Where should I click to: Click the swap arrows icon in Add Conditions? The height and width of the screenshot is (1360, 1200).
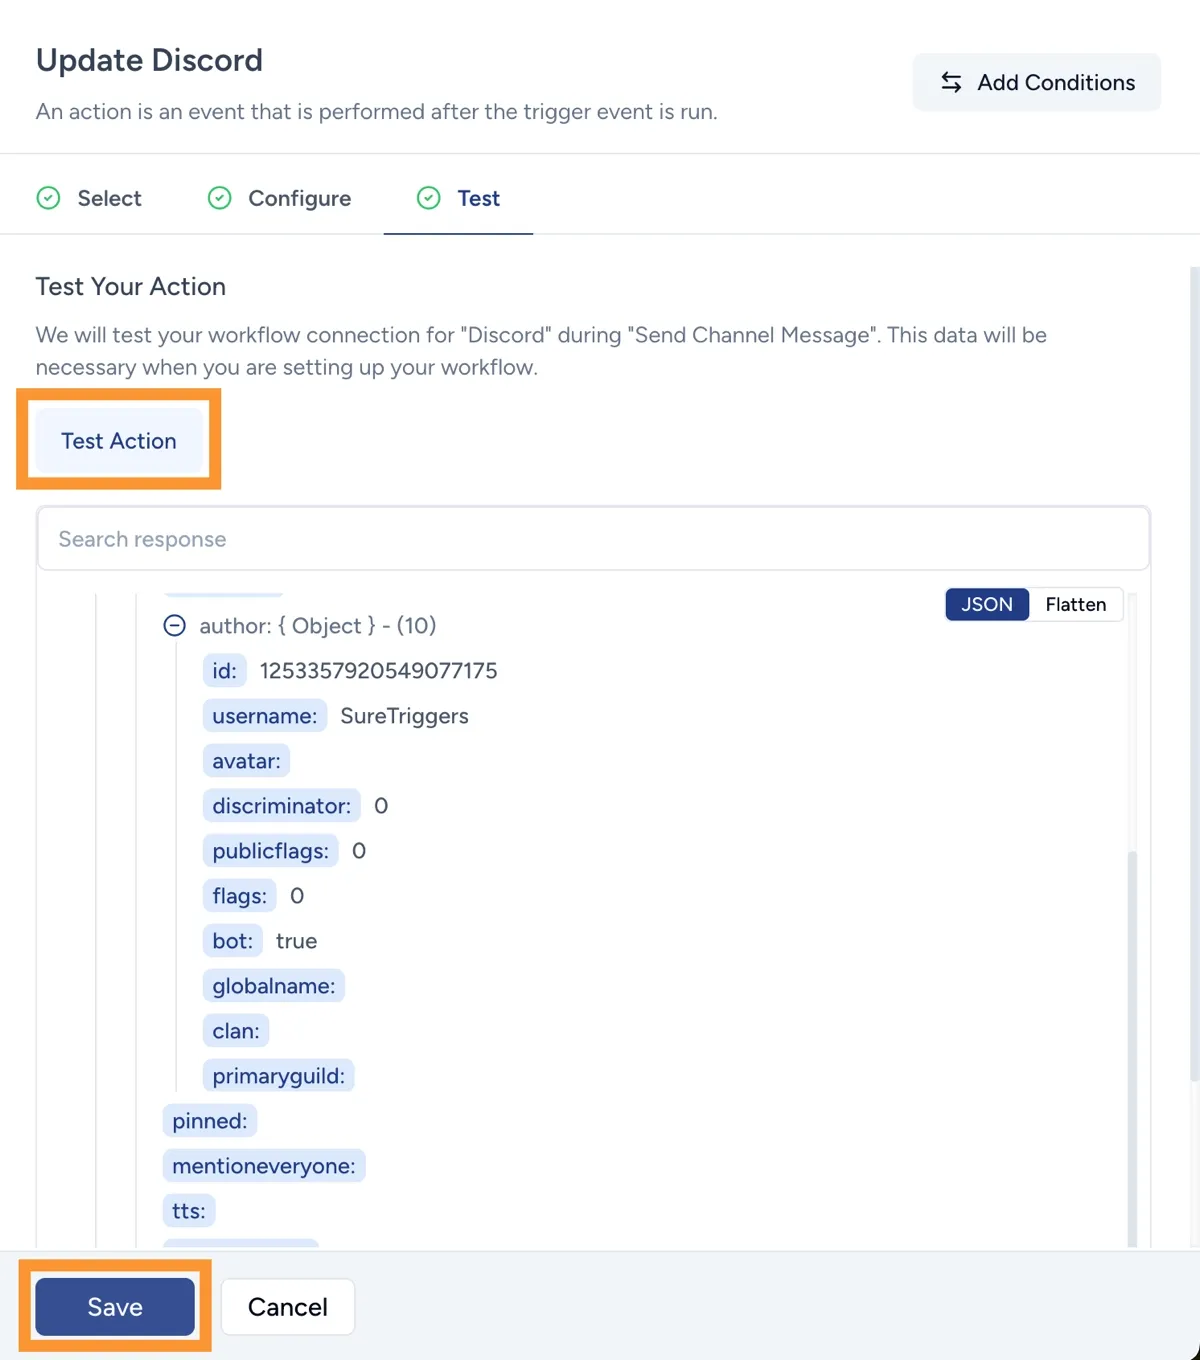pyautogui.click(x=950, y=82)
